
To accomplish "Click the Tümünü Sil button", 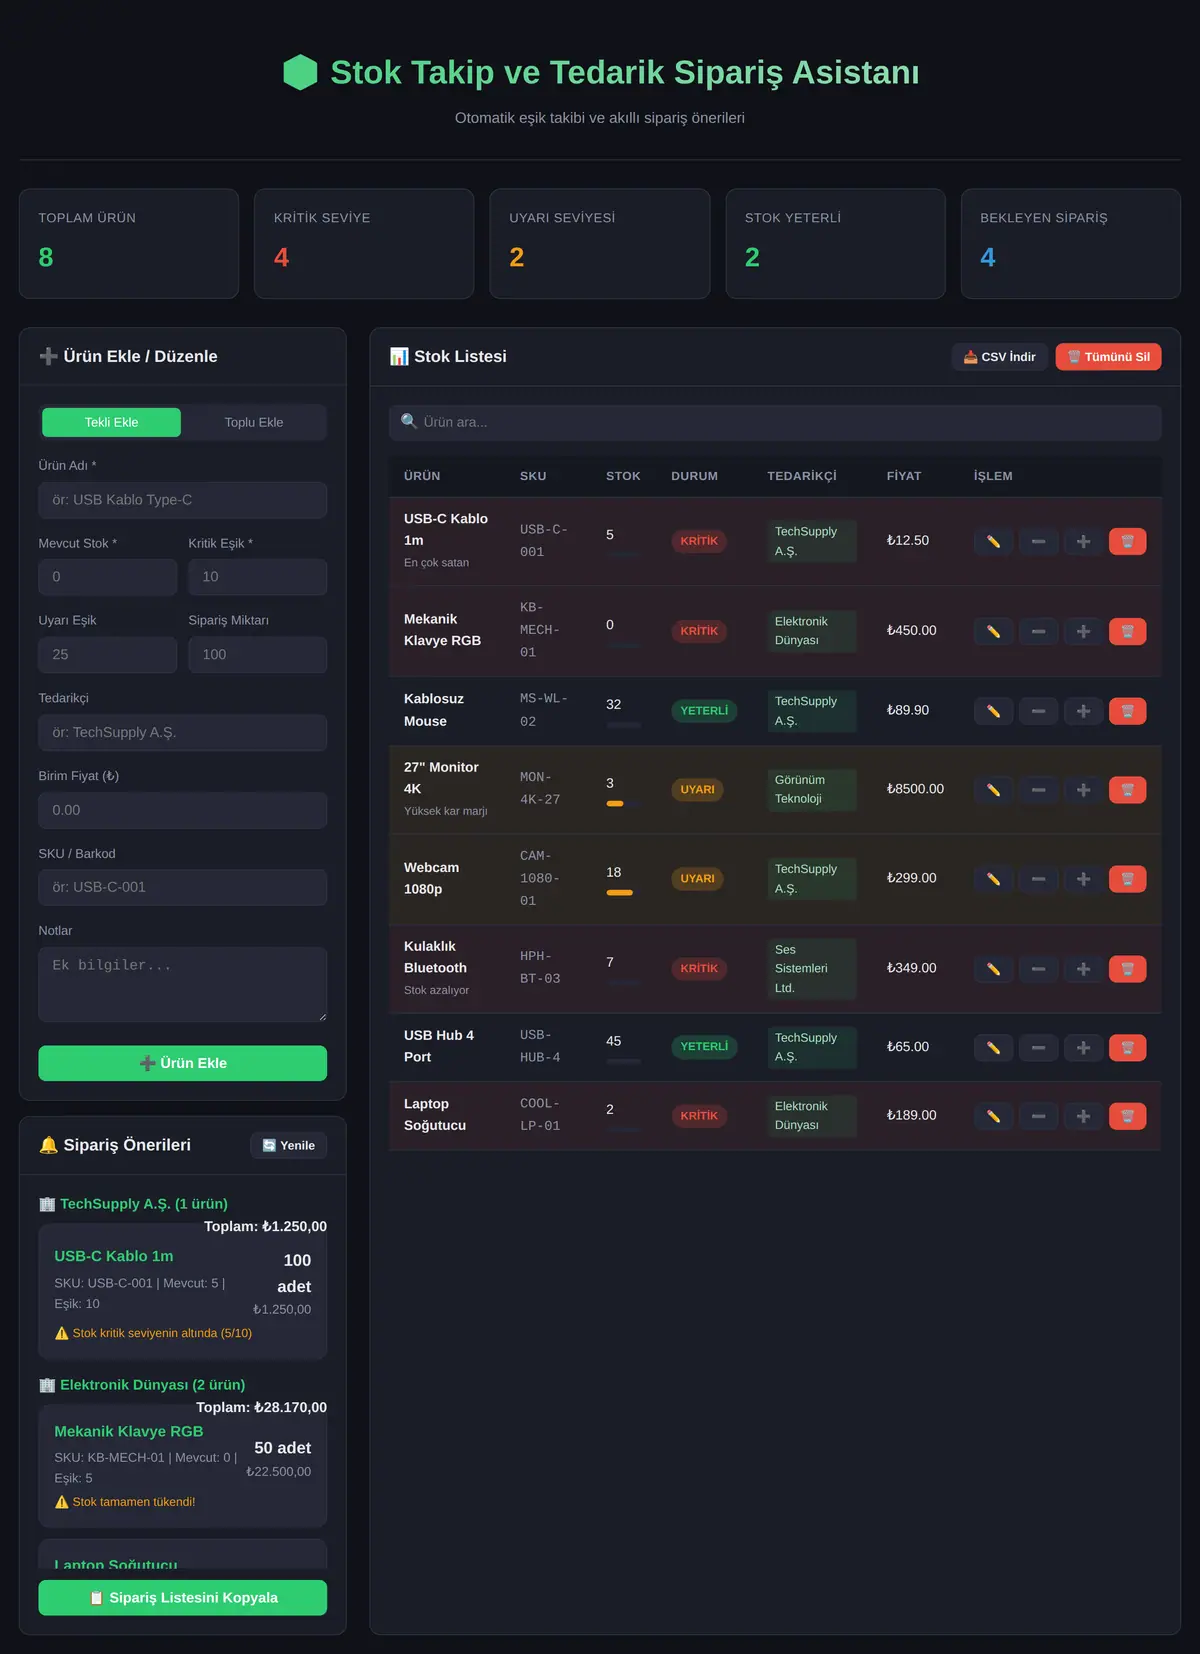I will coord(1108,357).
